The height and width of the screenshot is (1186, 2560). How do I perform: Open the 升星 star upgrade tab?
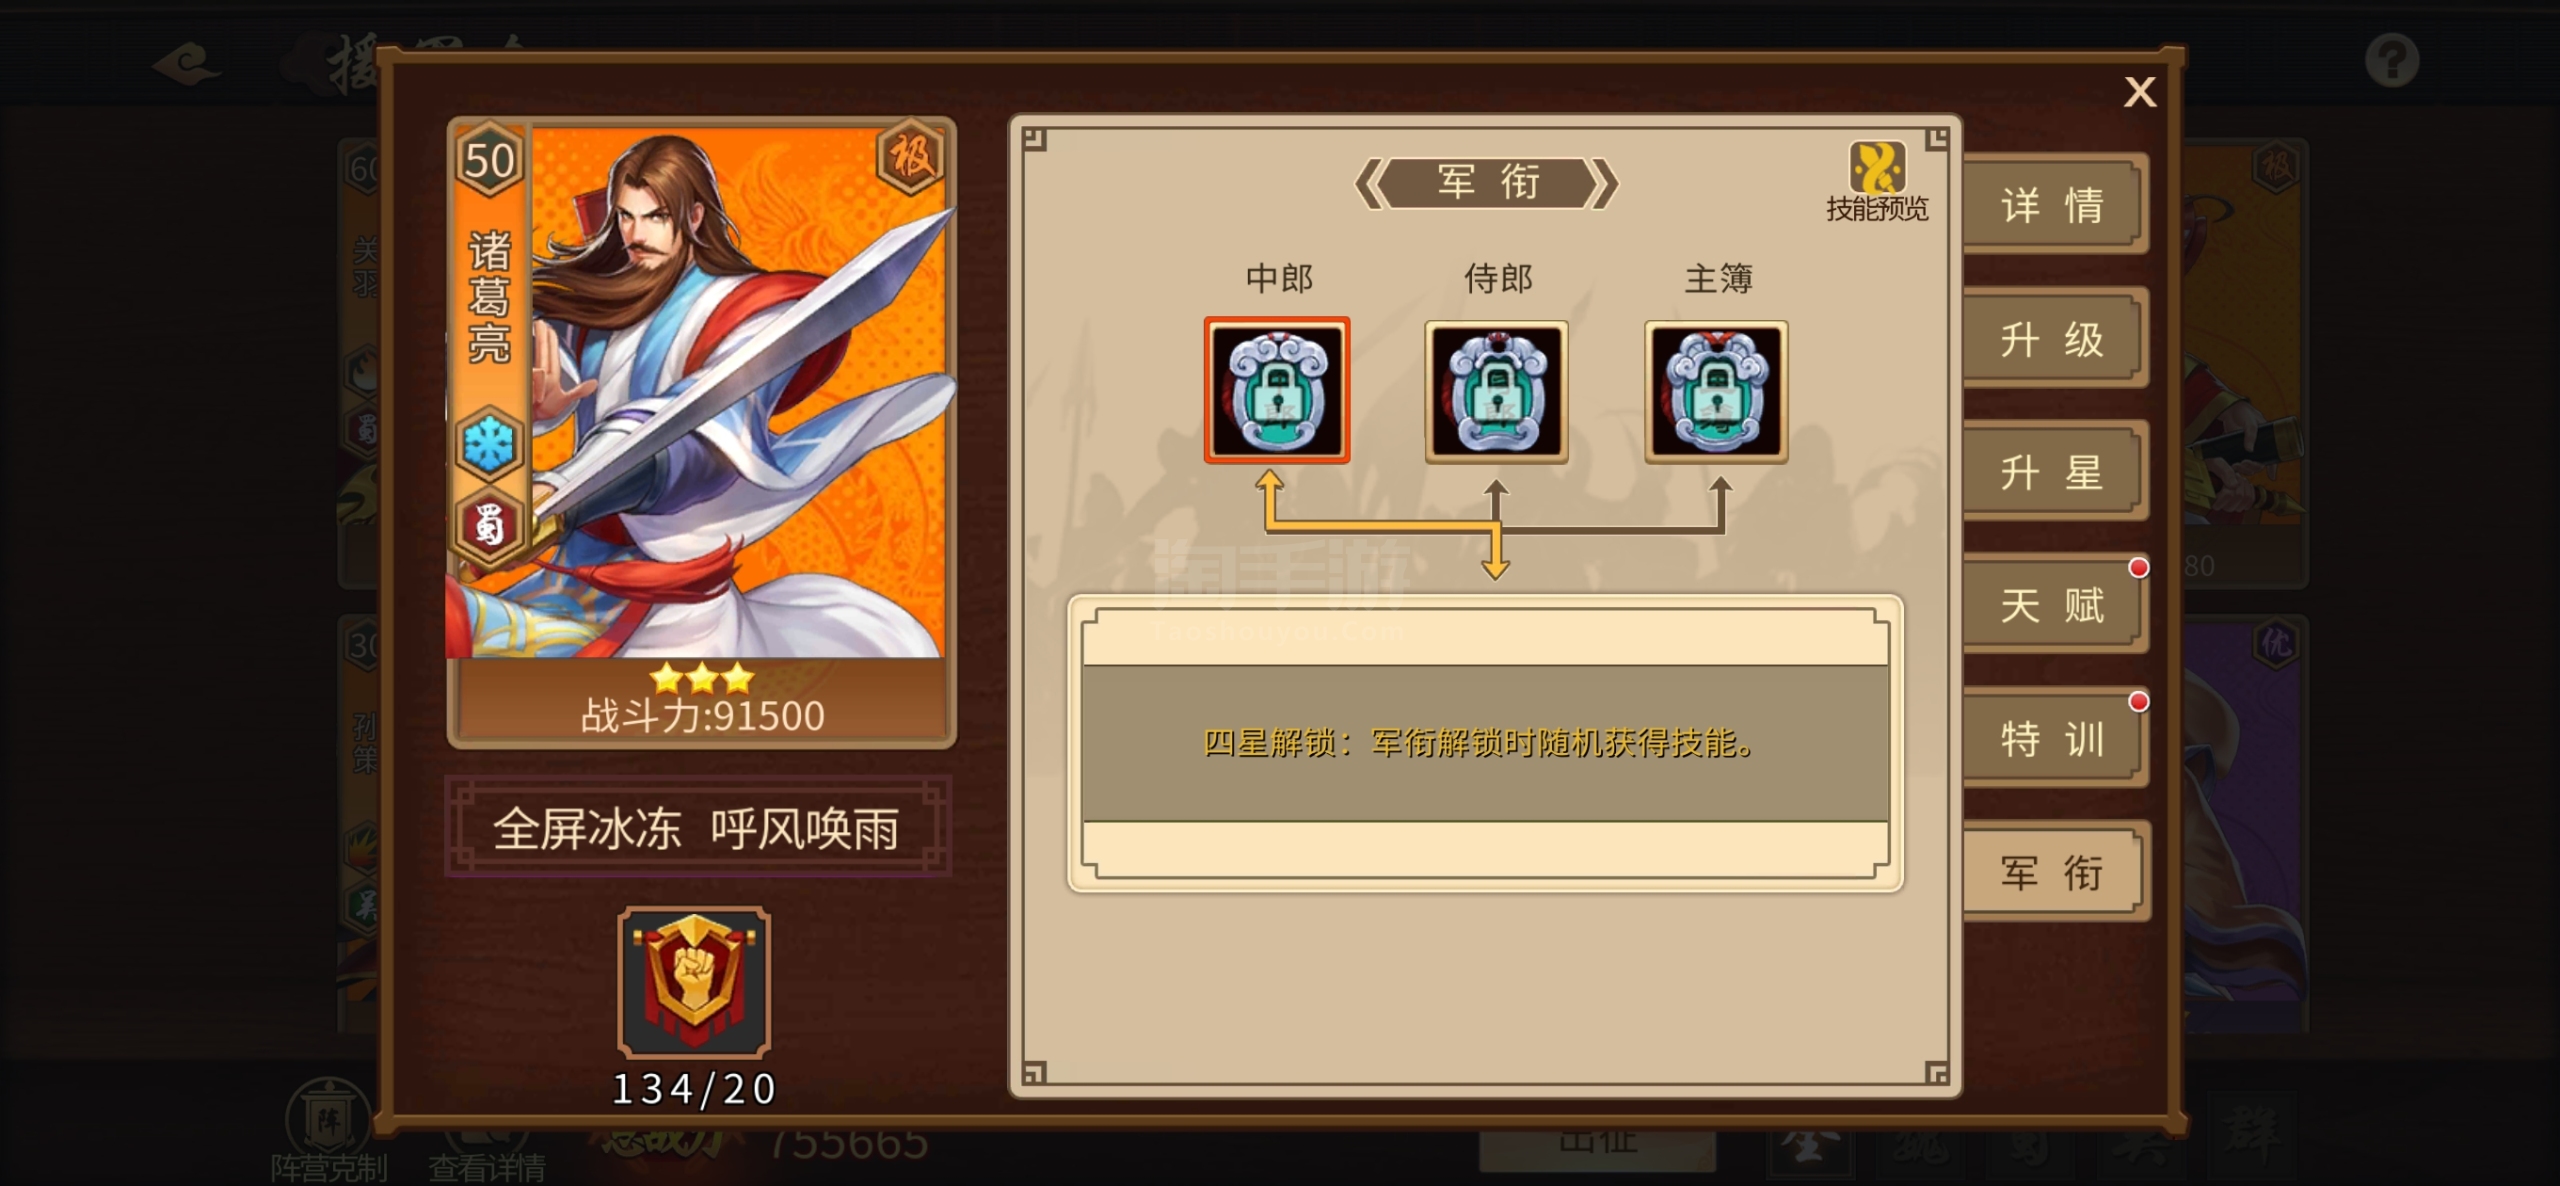2054,471
